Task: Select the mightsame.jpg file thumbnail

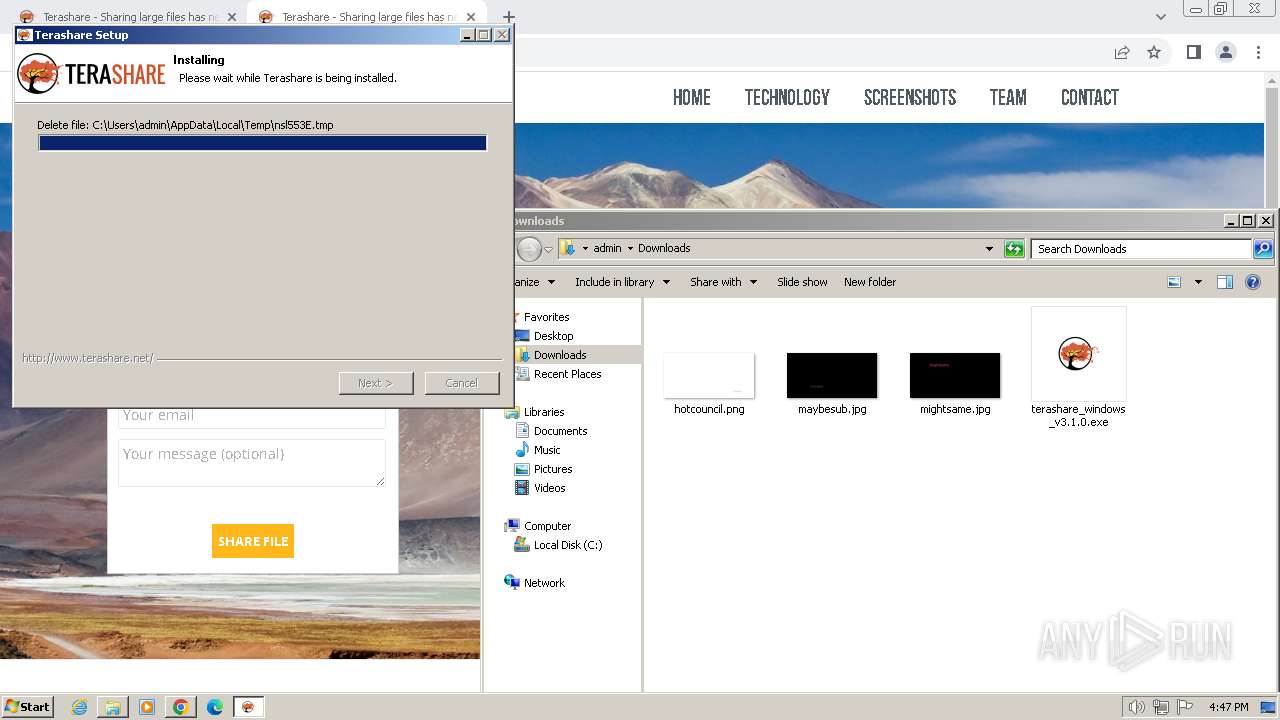Action: [x=955, y=376]
